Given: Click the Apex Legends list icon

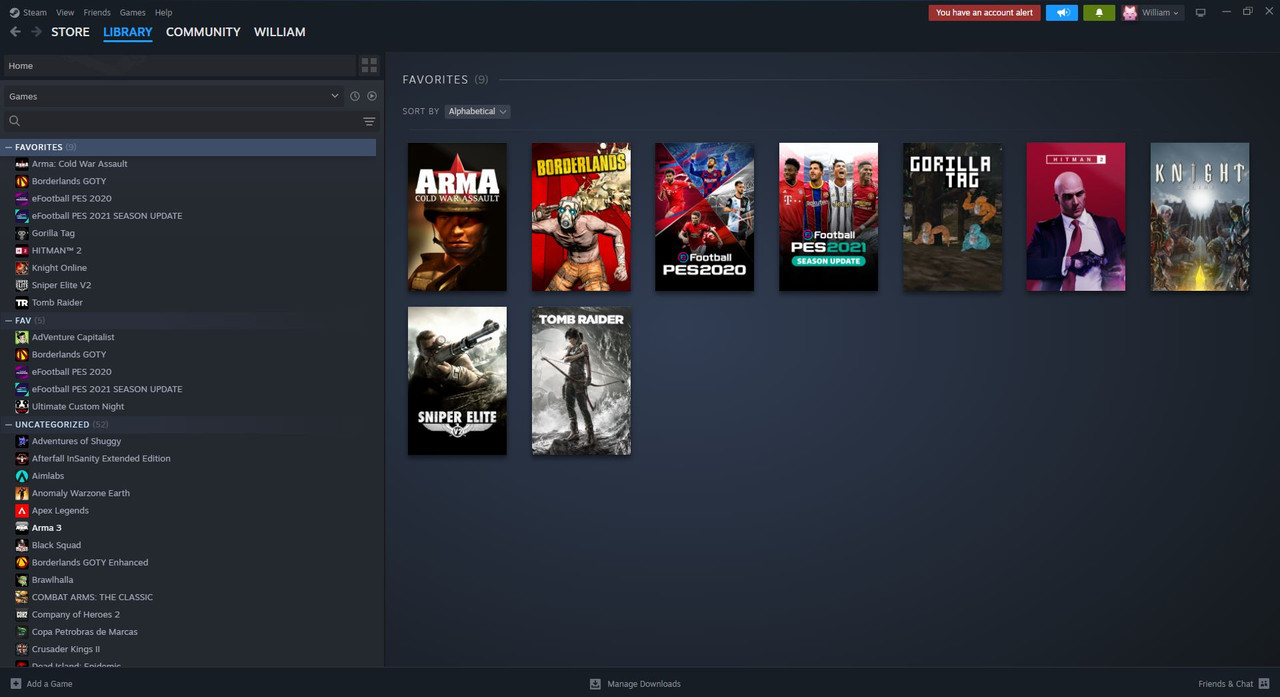Looking at the screenshot, I should (x=22, y=510).
